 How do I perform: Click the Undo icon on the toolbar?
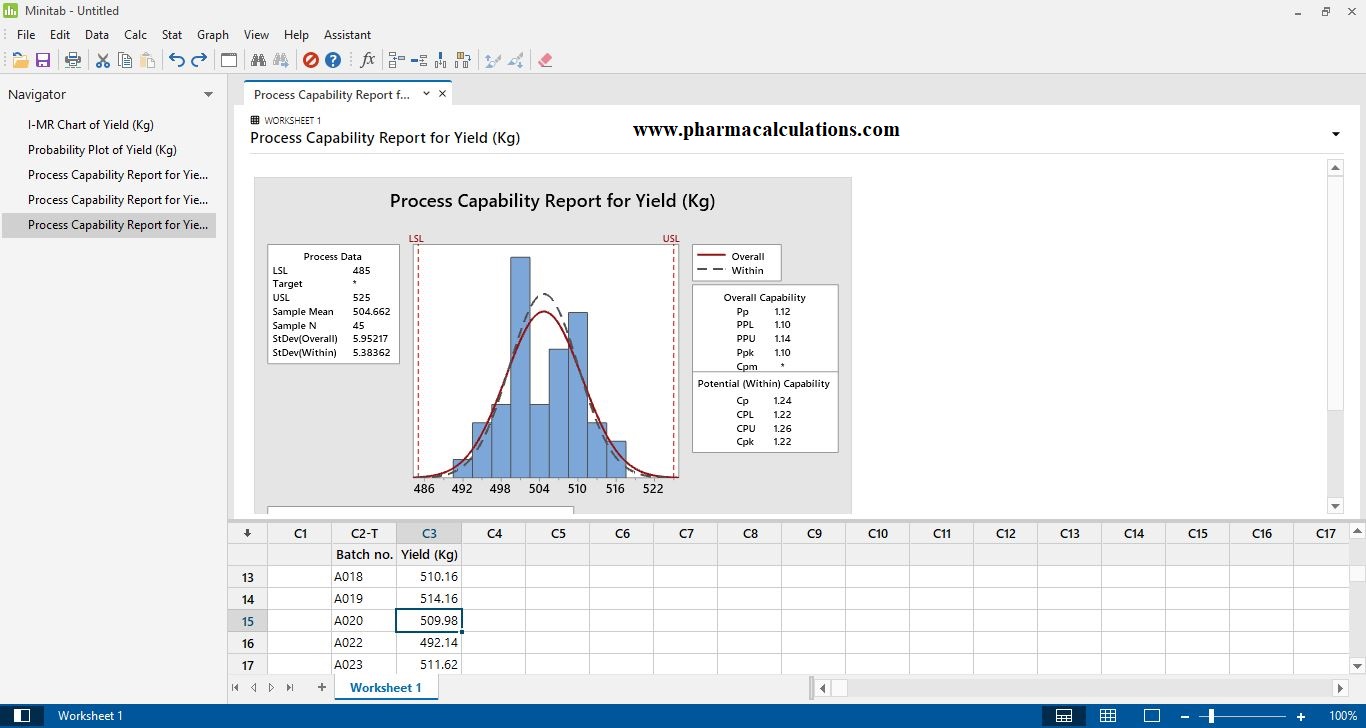pyautogui.click(x=176, y=59)
